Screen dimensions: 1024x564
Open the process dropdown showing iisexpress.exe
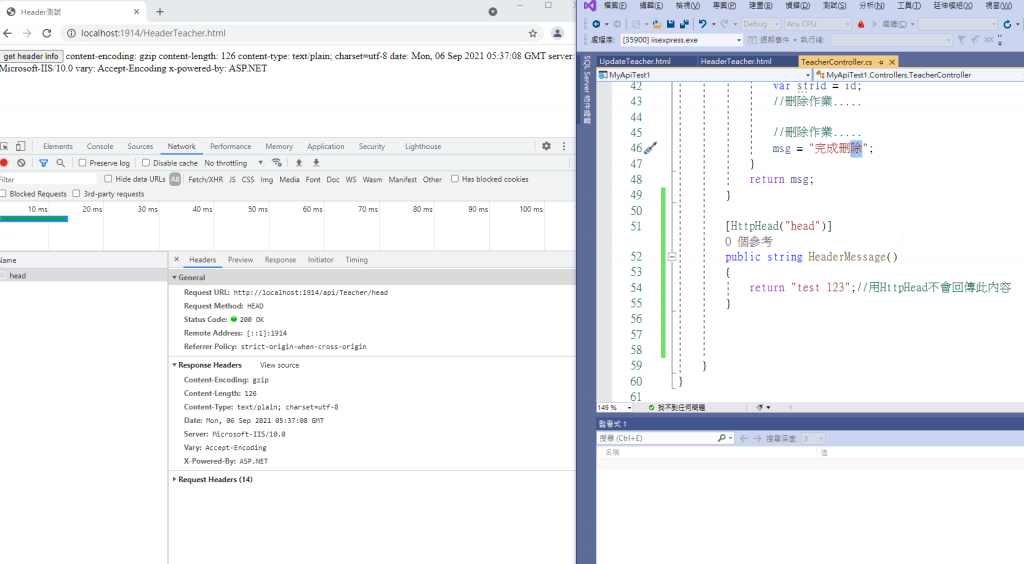tap(681, 40)
